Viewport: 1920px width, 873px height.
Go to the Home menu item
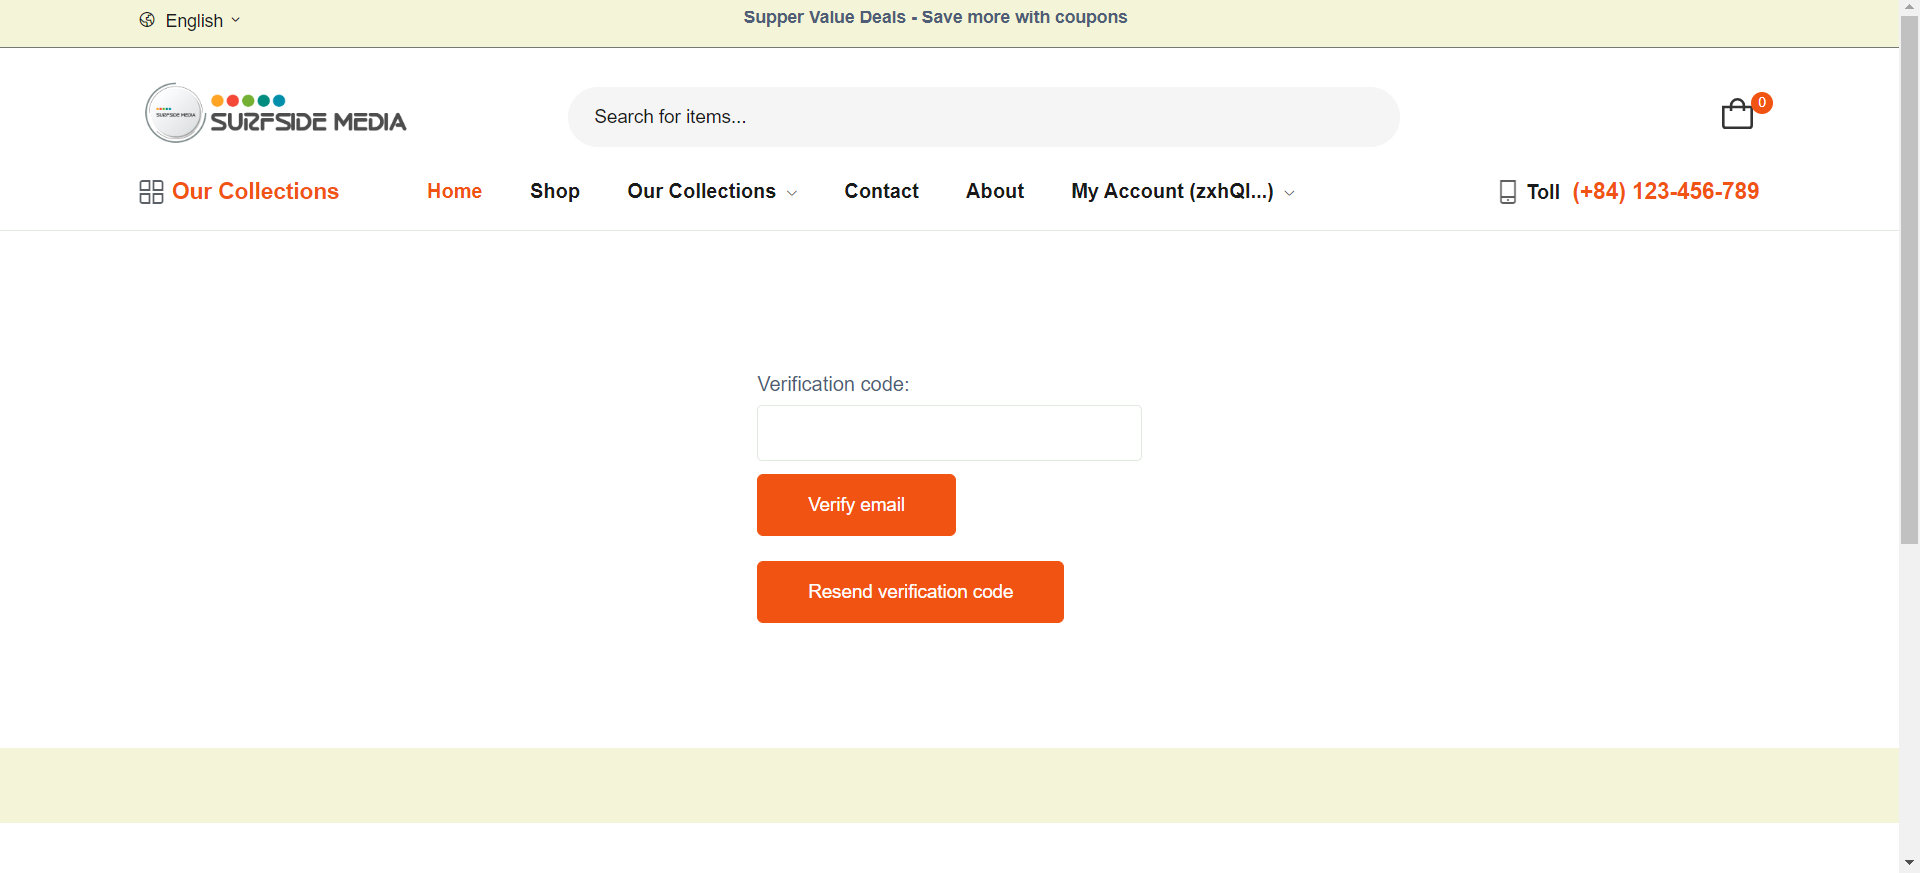coord(454,191)
